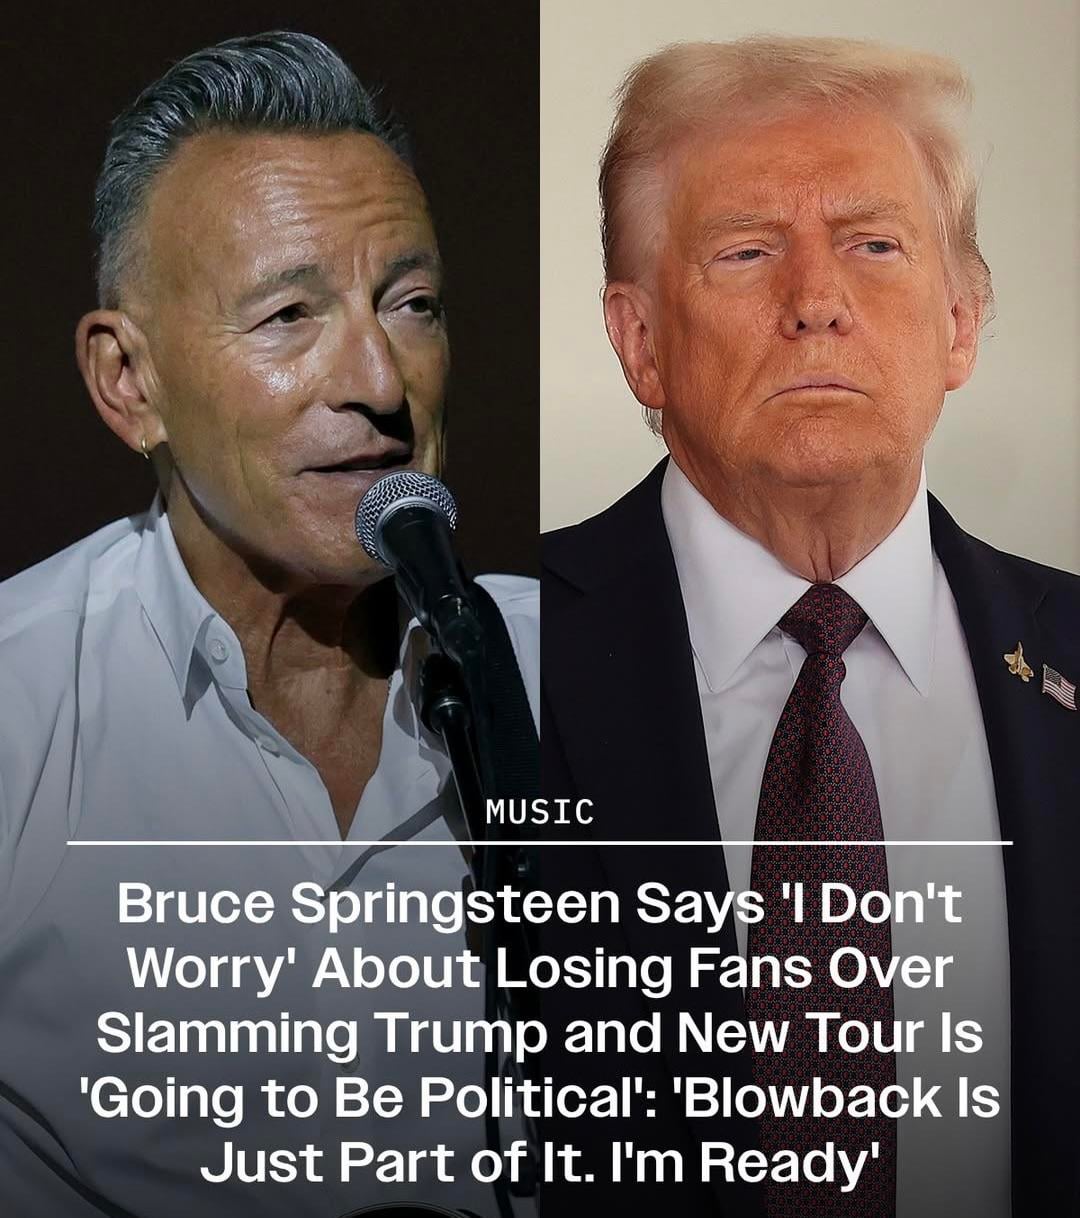Click the words 'New Tour Is' in the headline

(x=830, y=1034)
